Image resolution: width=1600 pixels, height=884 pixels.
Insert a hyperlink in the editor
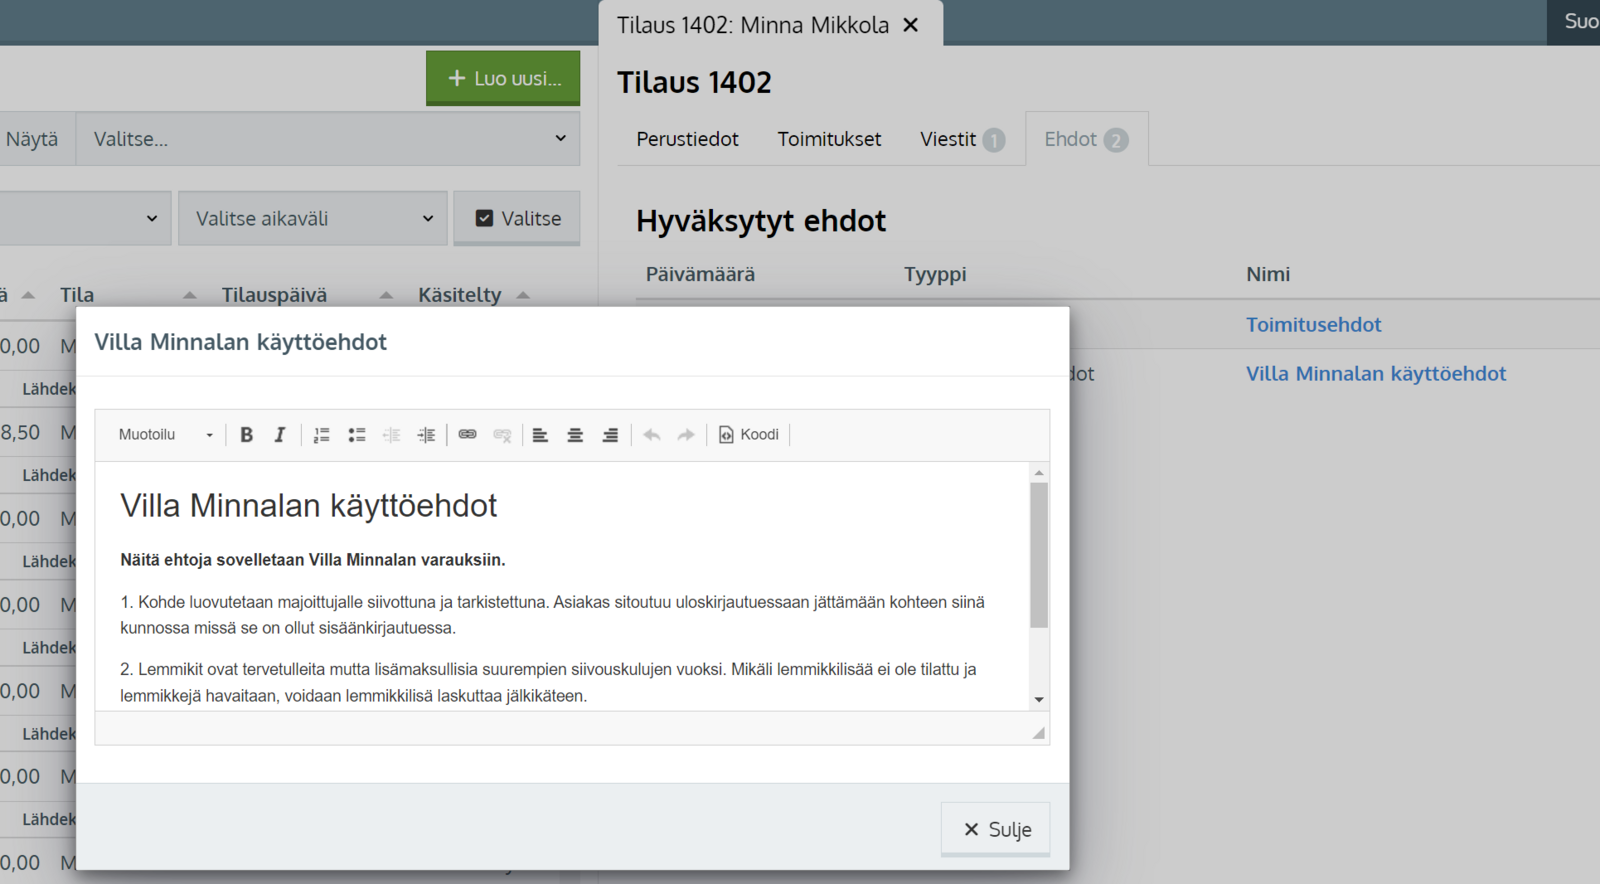coord(467,435)
